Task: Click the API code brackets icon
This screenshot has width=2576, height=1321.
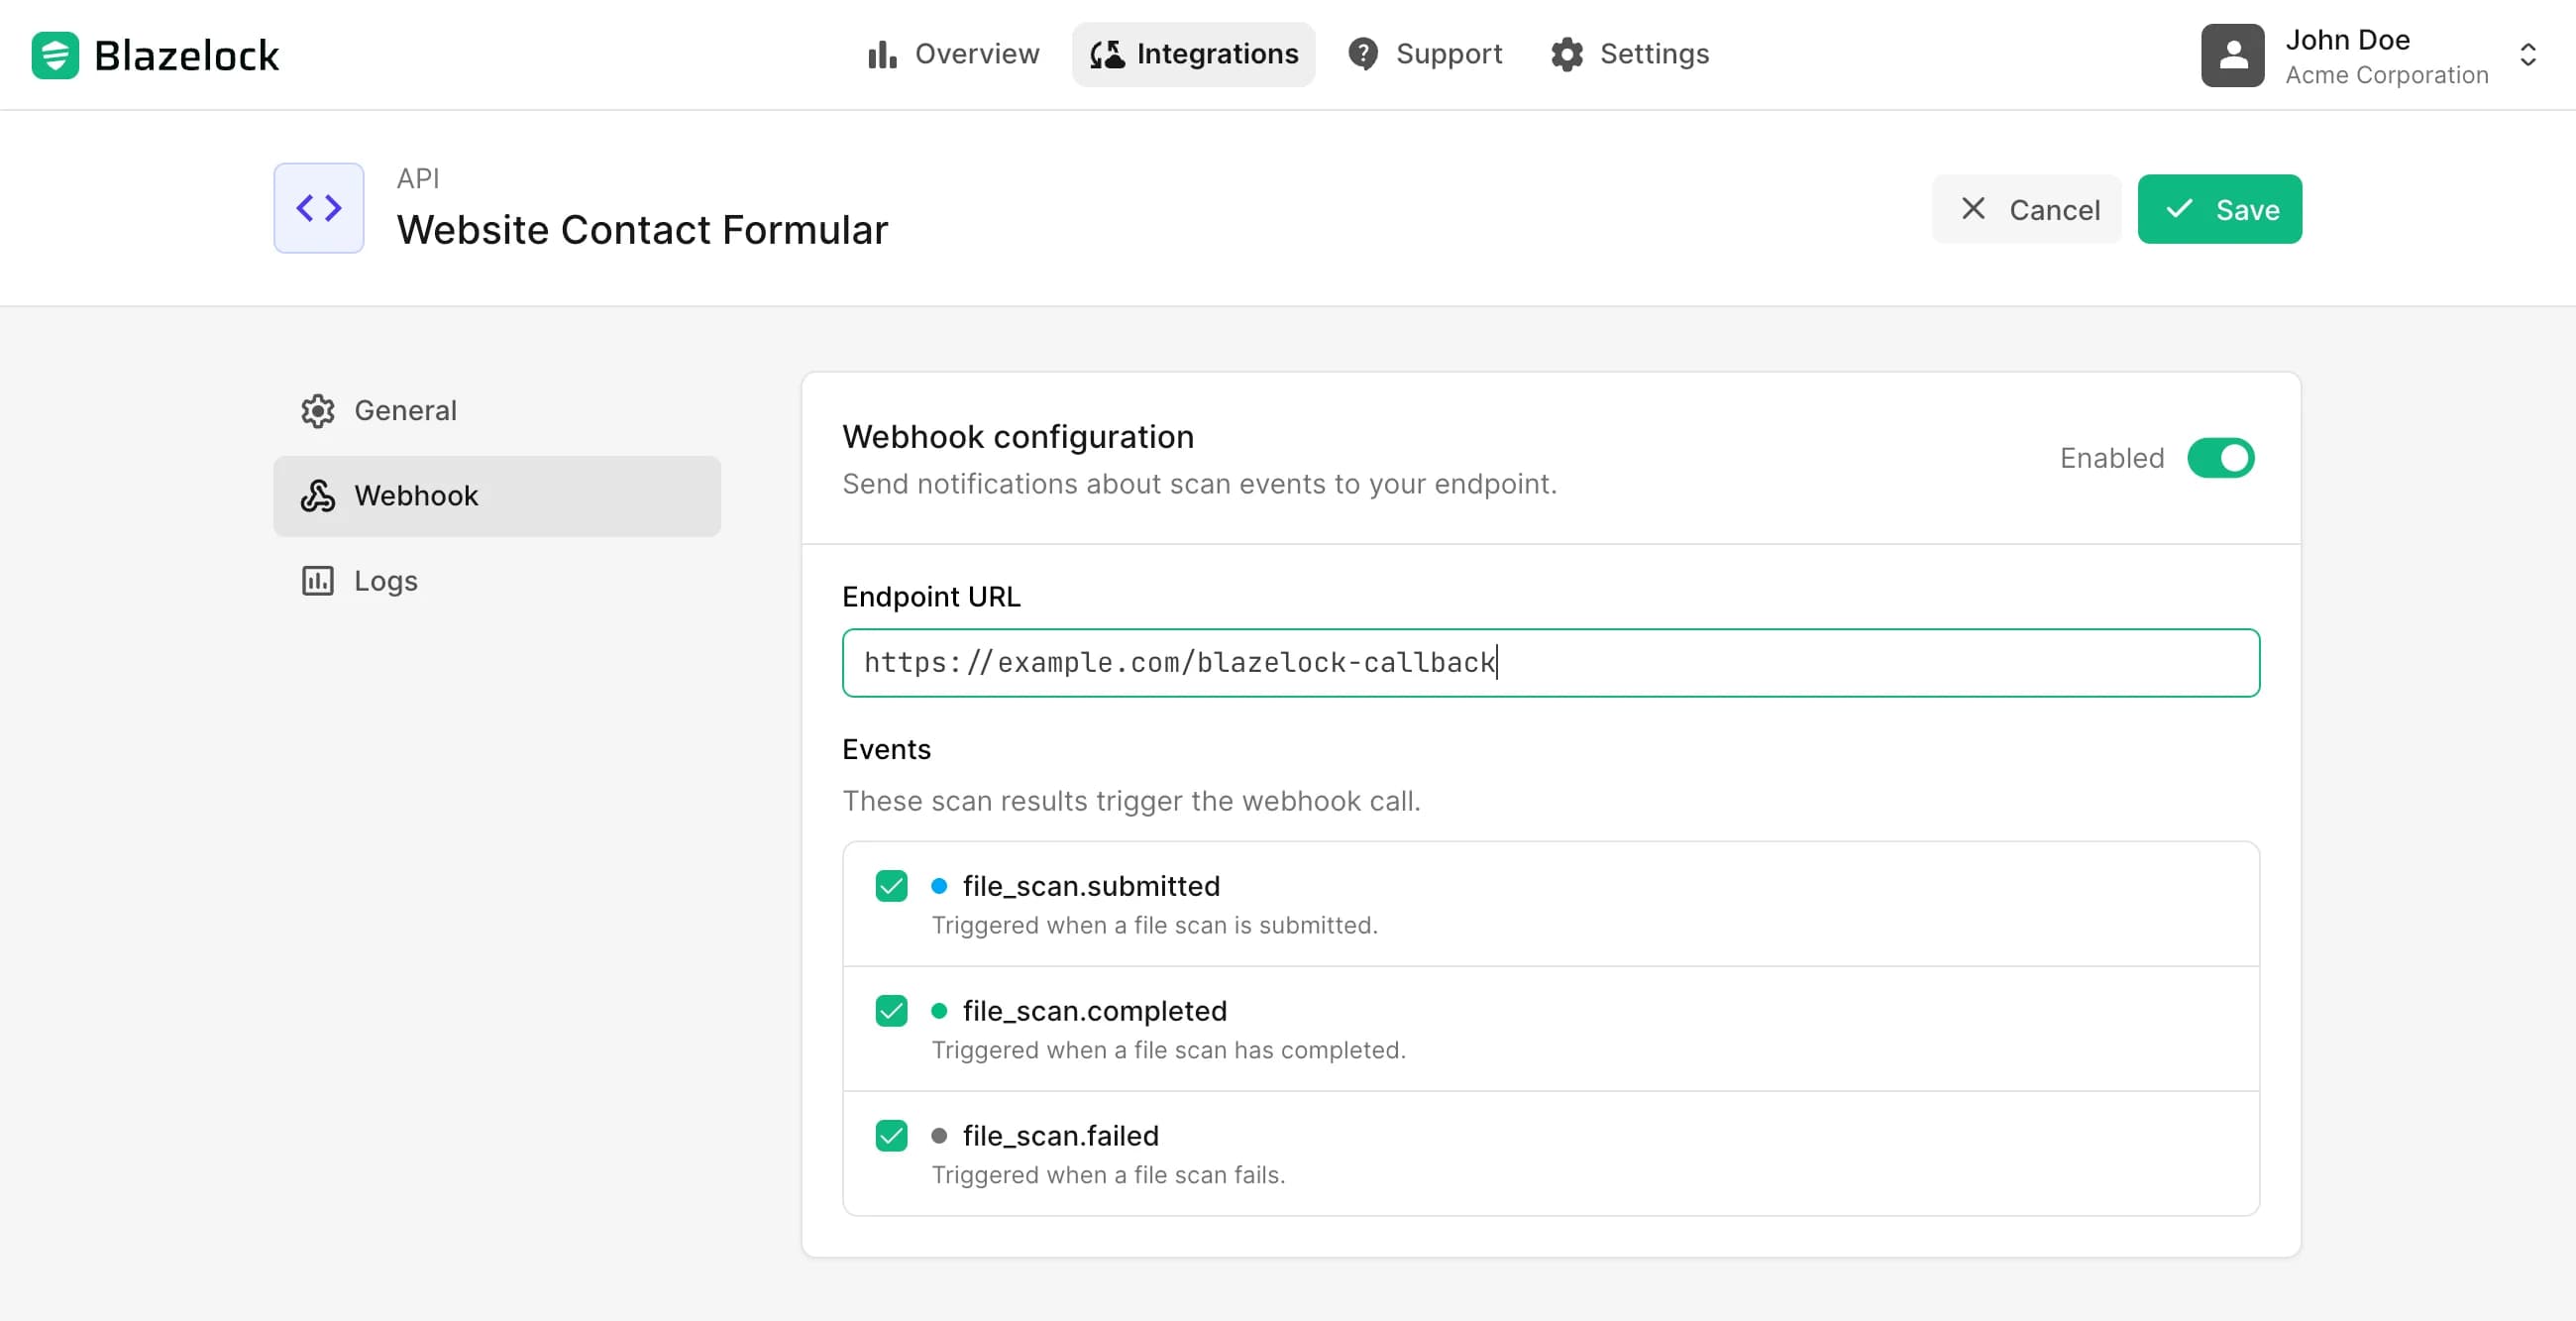Action: coord(318,208)
